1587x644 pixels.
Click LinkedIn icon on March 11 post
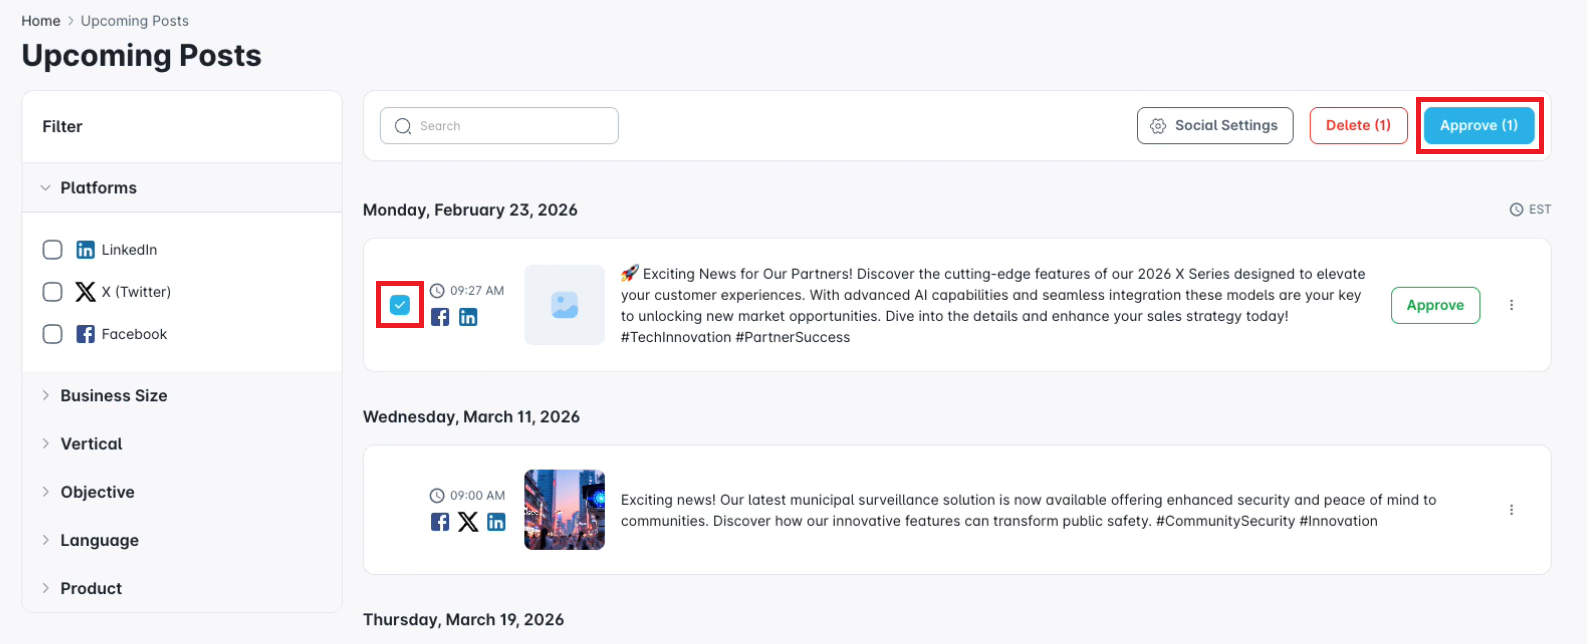coord(496,521)
